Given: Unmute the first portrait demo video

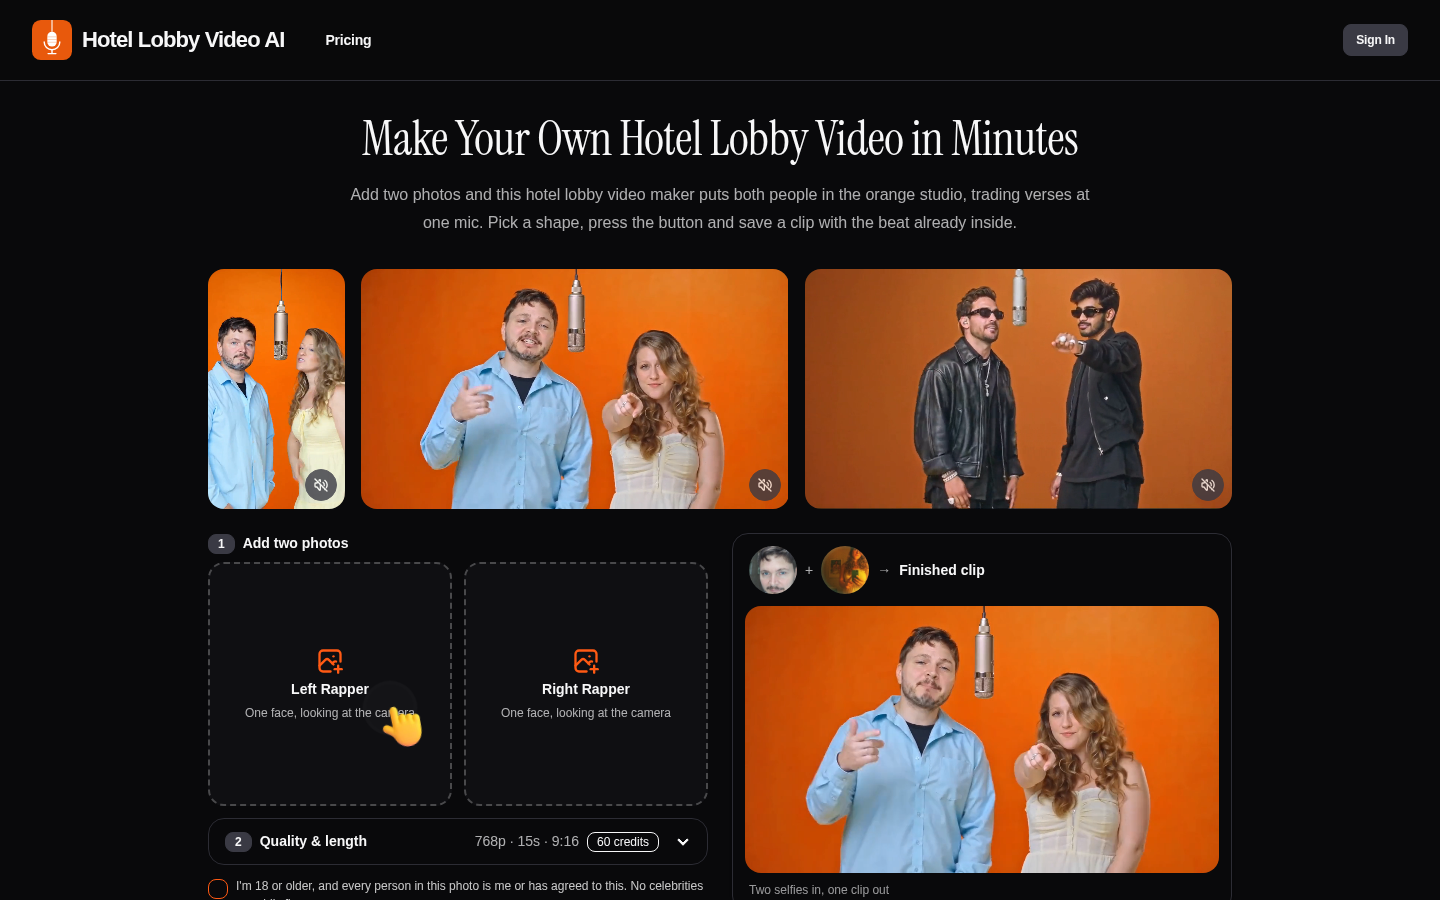Looking at the screenshot, I should coord(321,485).
